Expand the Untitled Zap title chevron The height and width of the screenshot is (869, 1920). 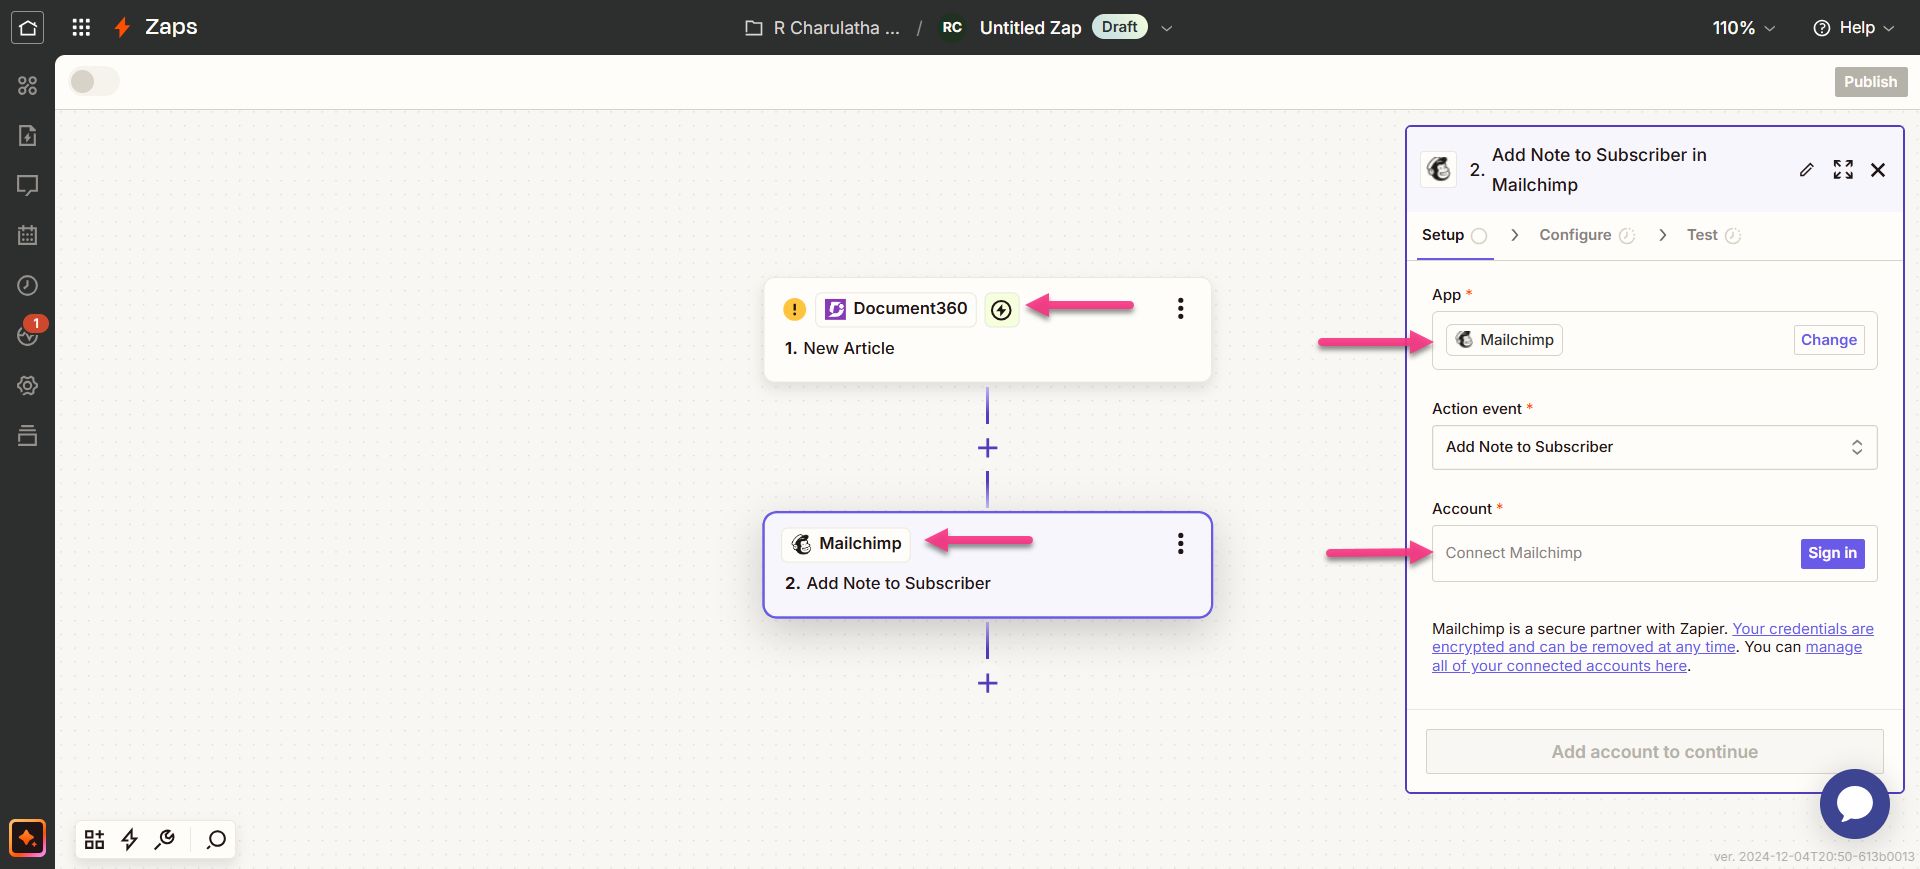click(1166, 28)
